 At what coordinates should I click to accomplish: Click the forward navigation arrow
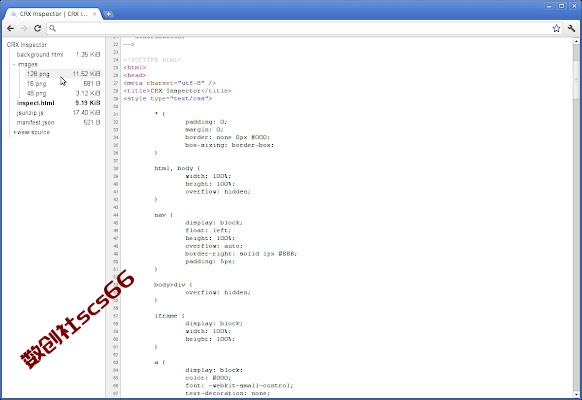(24, 28)
